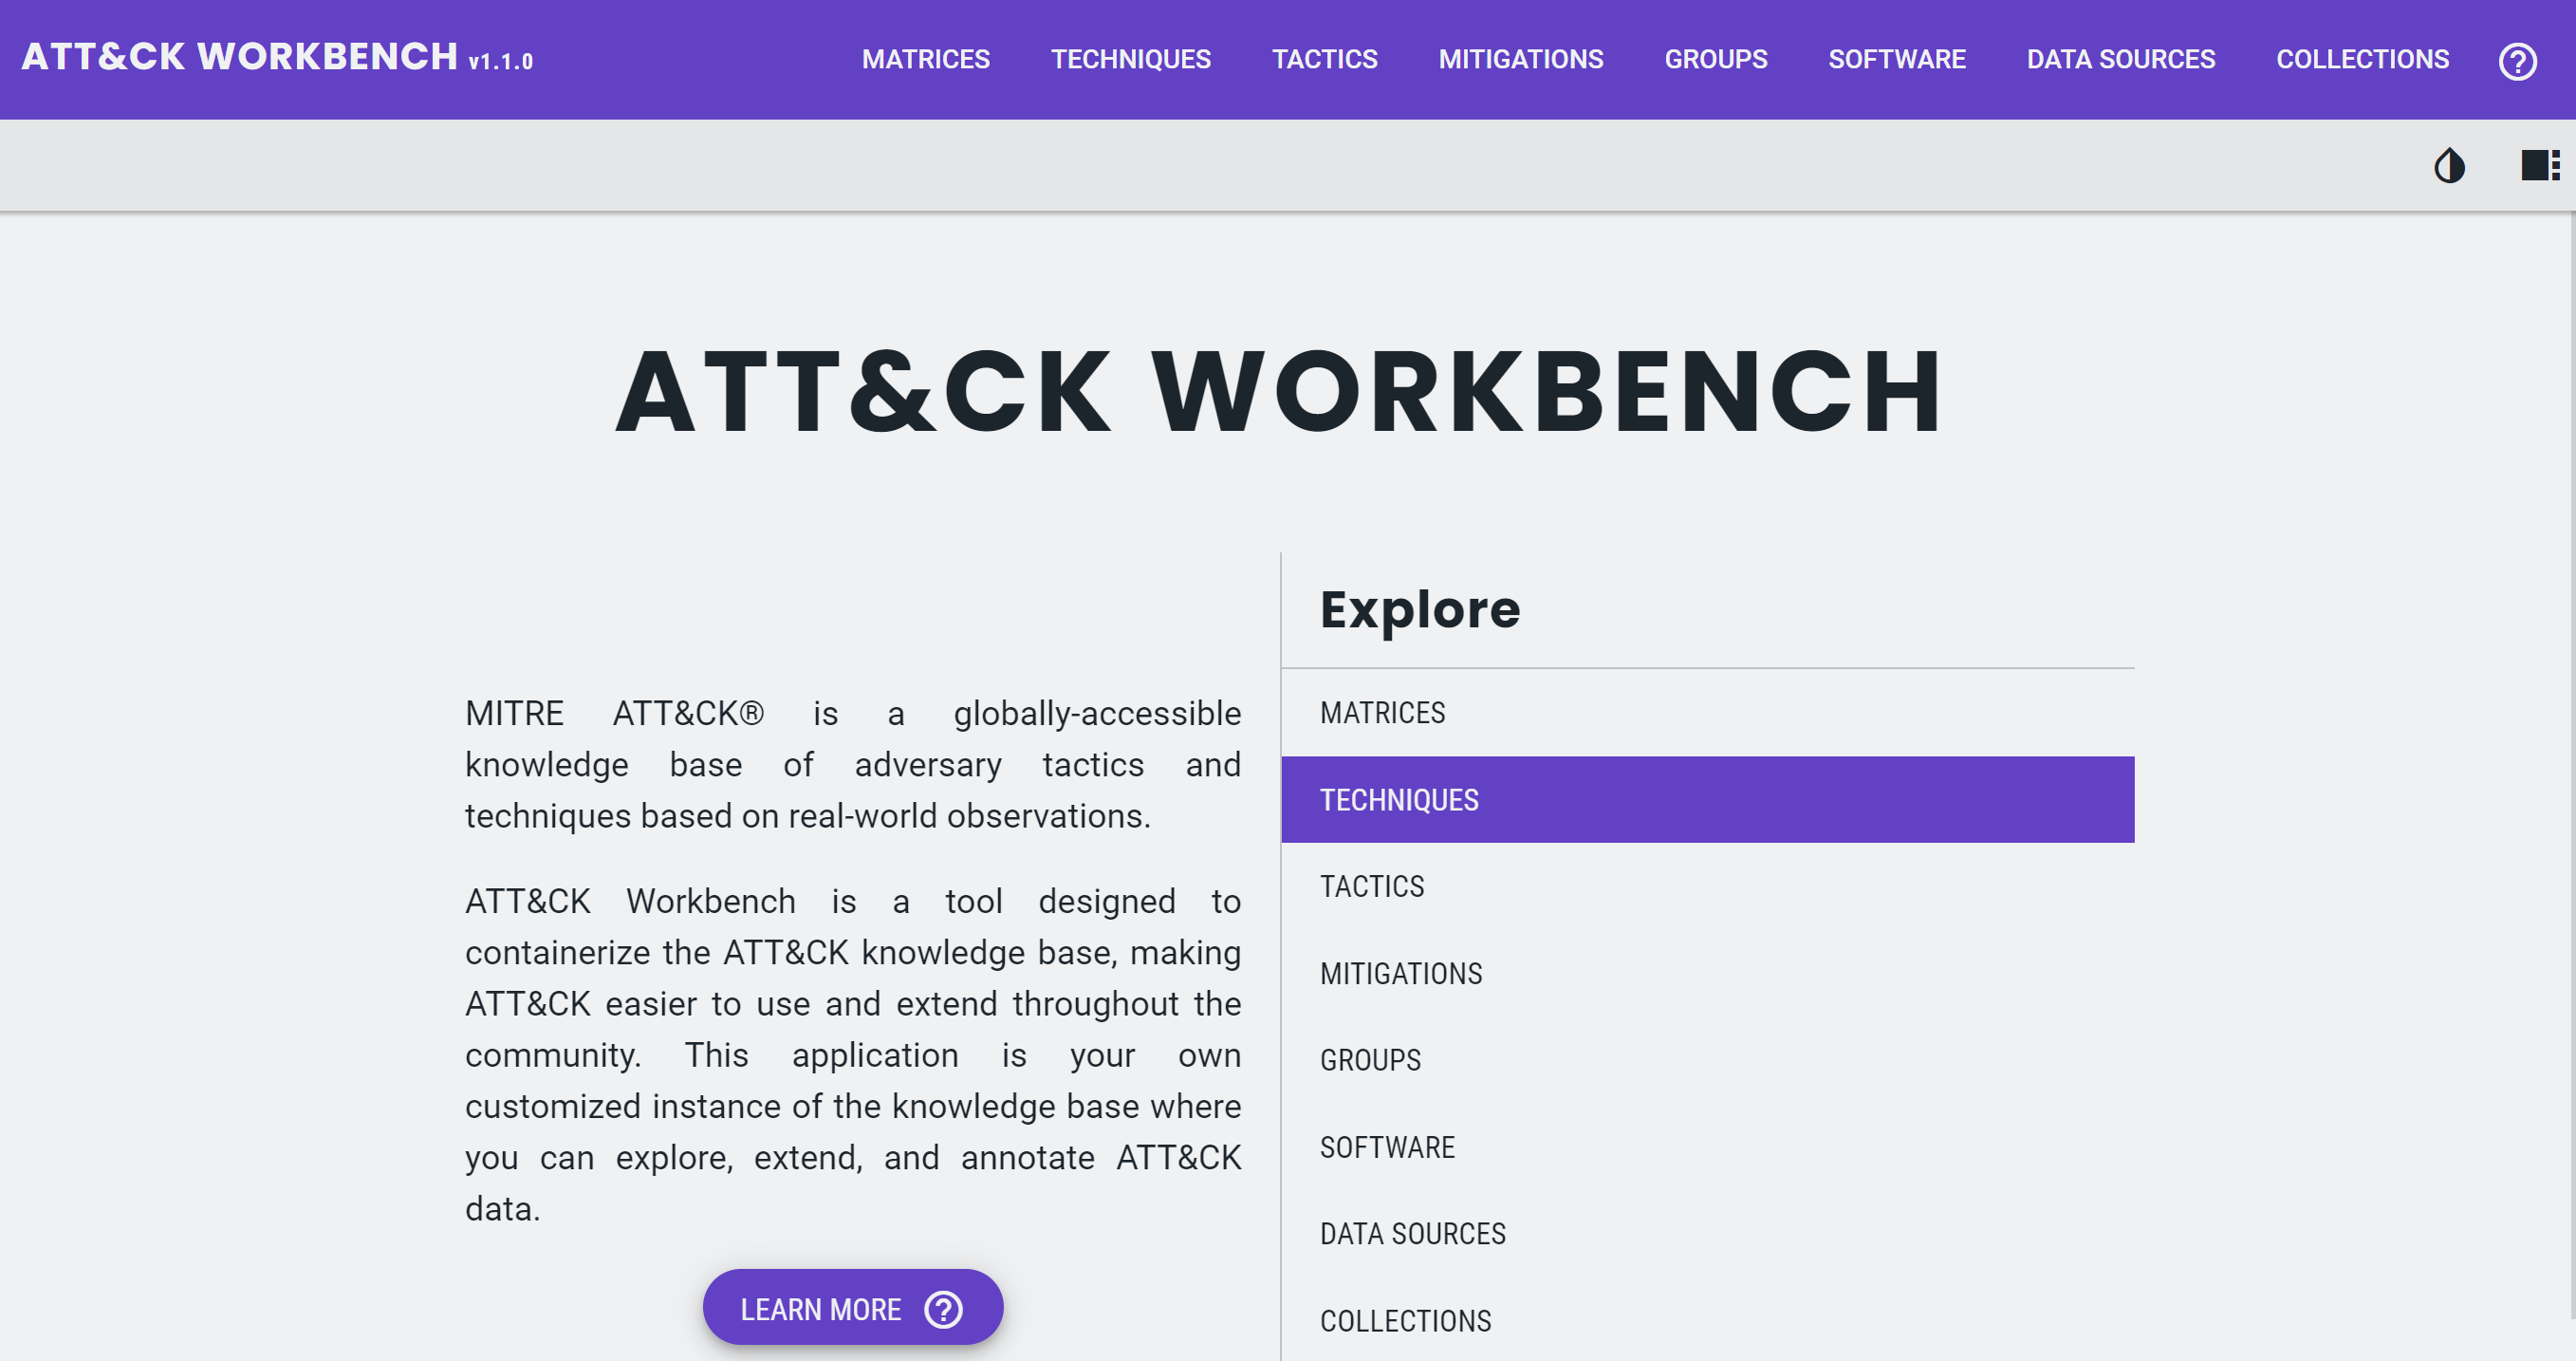Select Matrices in Explore list
Image resolution: width=2576 pixels, height=1361 pixels.
pos(1382,713)
